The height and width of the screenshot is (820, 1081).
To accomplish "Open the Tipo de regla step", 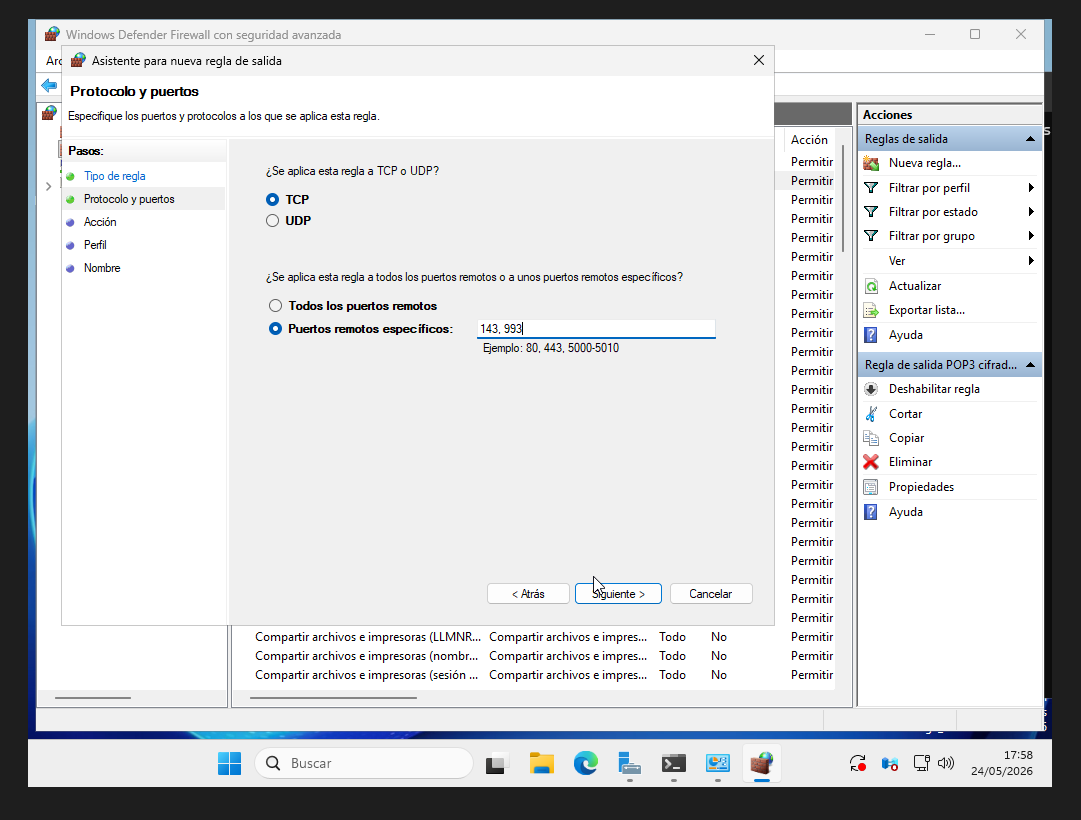I will (x=114, y=176).
